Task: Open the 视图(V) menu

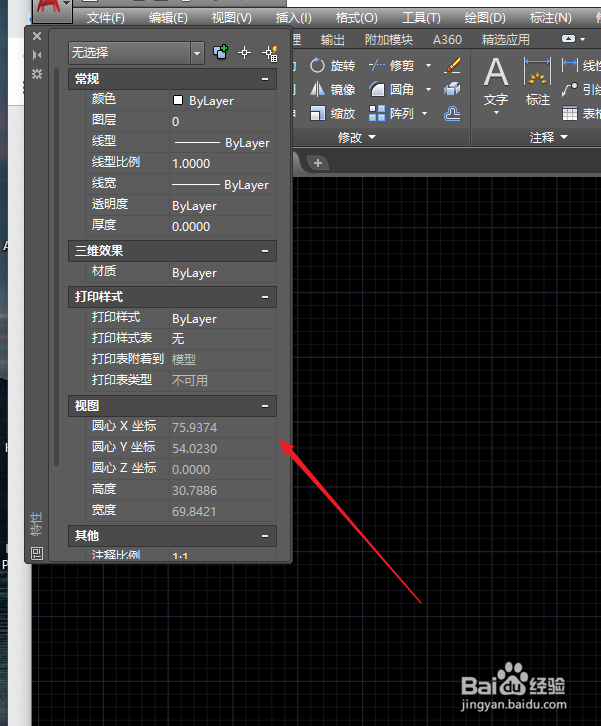Action: (x=232, y=18)
